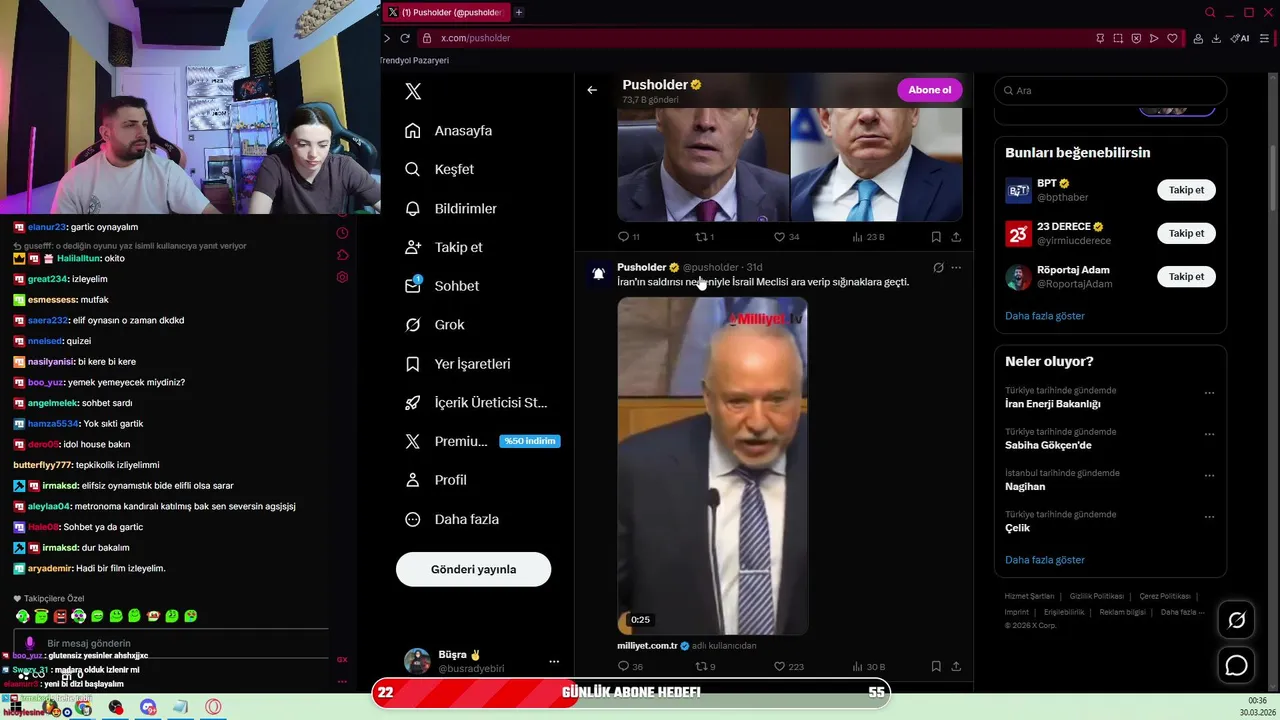
Task: Share the tweet with 34 likes
Action: (956, 237)
